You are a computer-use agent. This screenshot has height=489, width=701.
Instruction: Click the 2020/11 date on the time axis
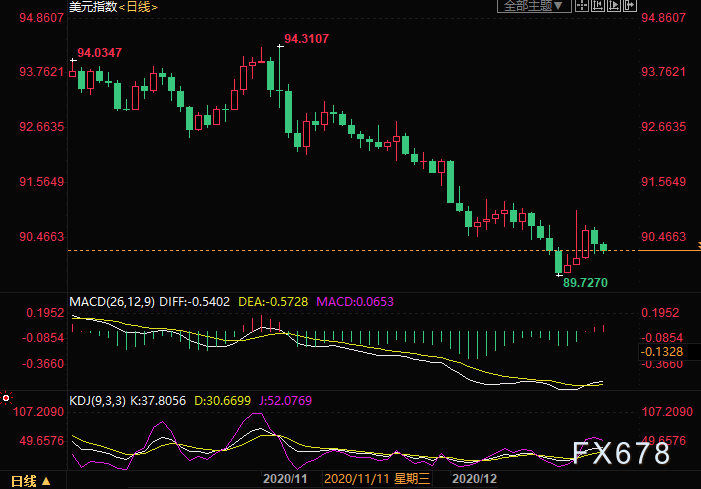(283, 479)
